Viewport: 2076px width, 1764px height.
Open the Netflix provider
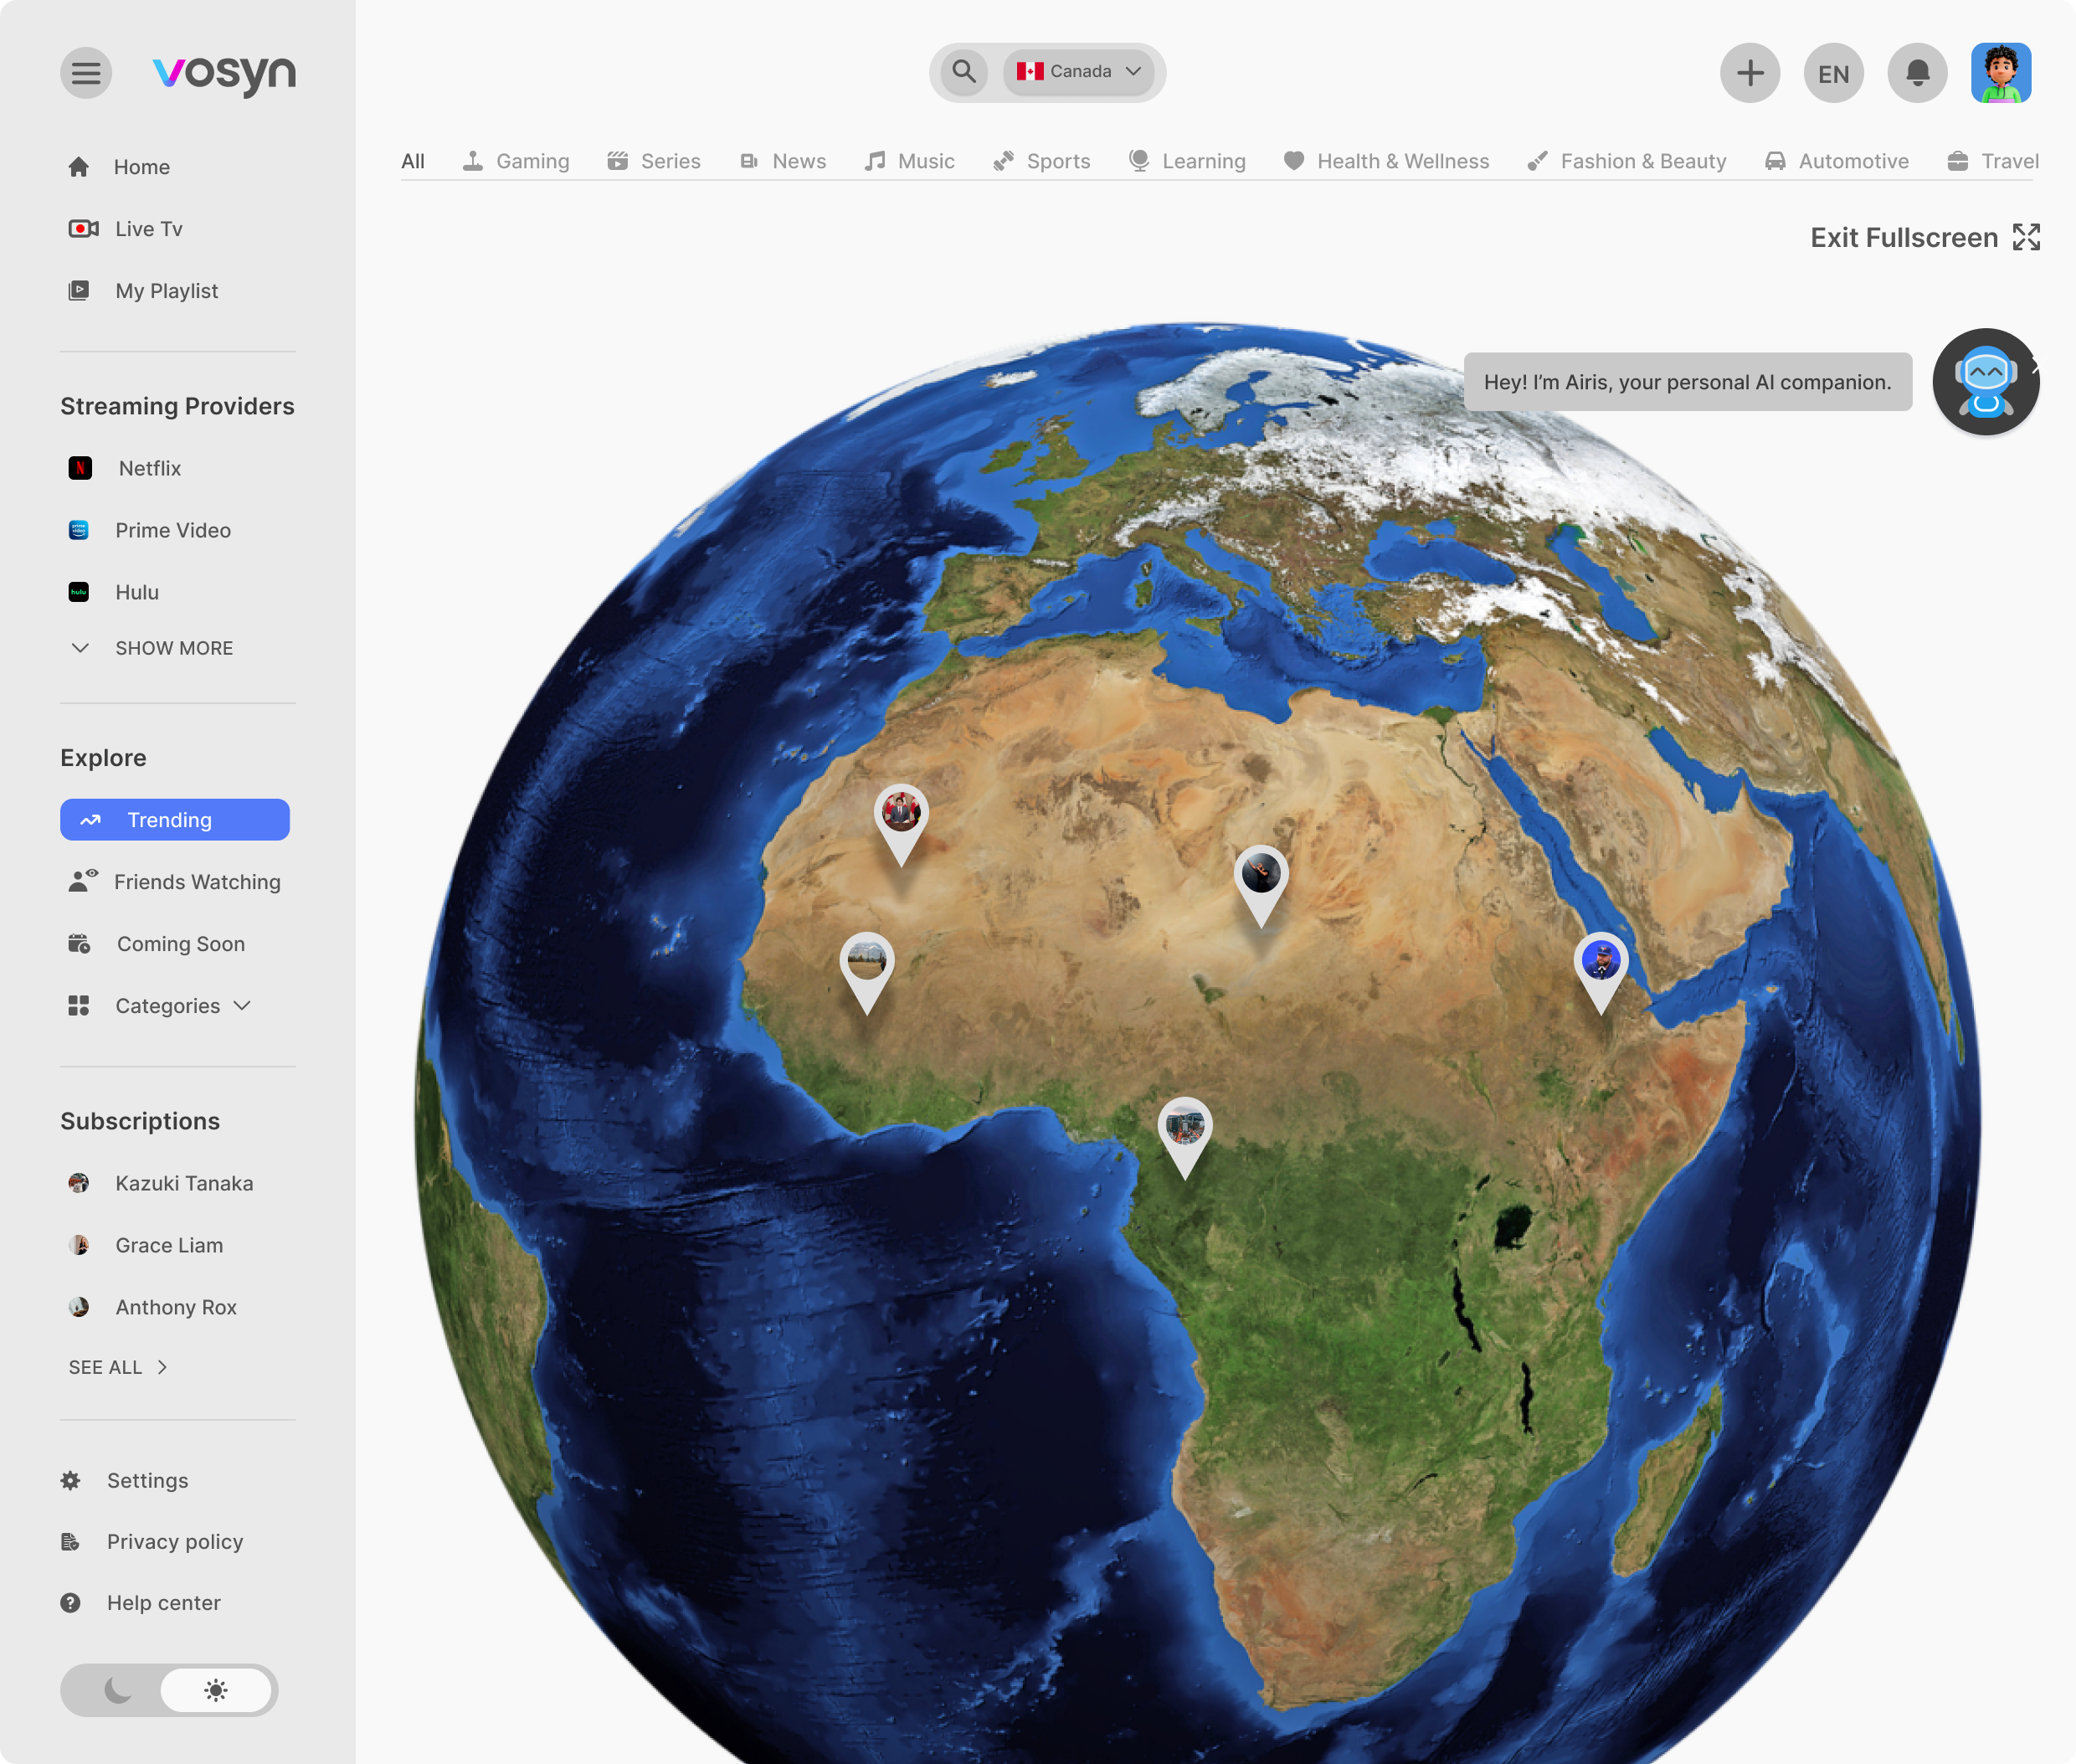(149, 468)
